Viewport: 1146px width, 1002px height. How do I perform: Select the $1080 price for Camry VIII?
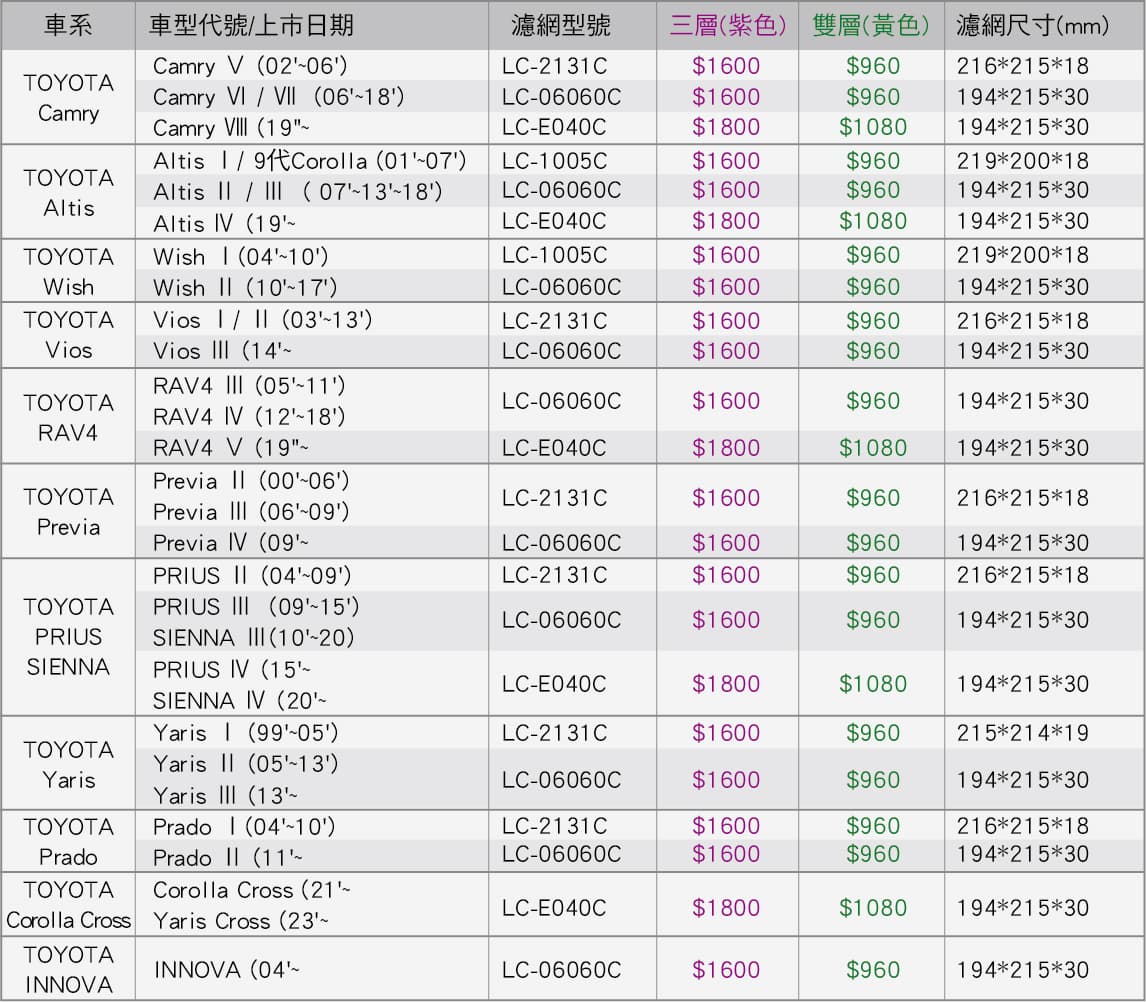(873, 127)
